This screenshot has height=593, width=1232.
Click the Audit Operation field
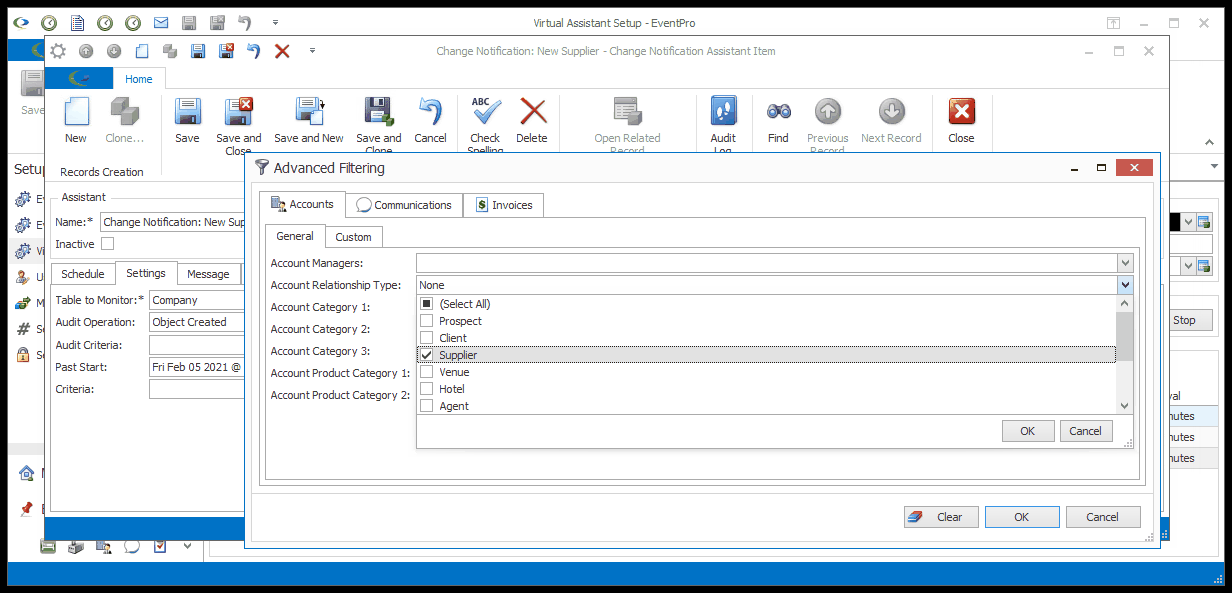197,322
